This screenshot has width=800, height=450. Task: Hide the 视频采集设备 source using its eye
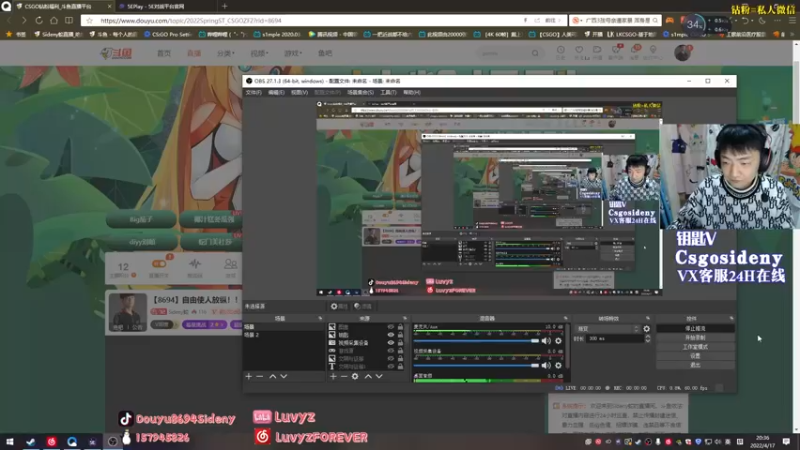click(391, 343)
